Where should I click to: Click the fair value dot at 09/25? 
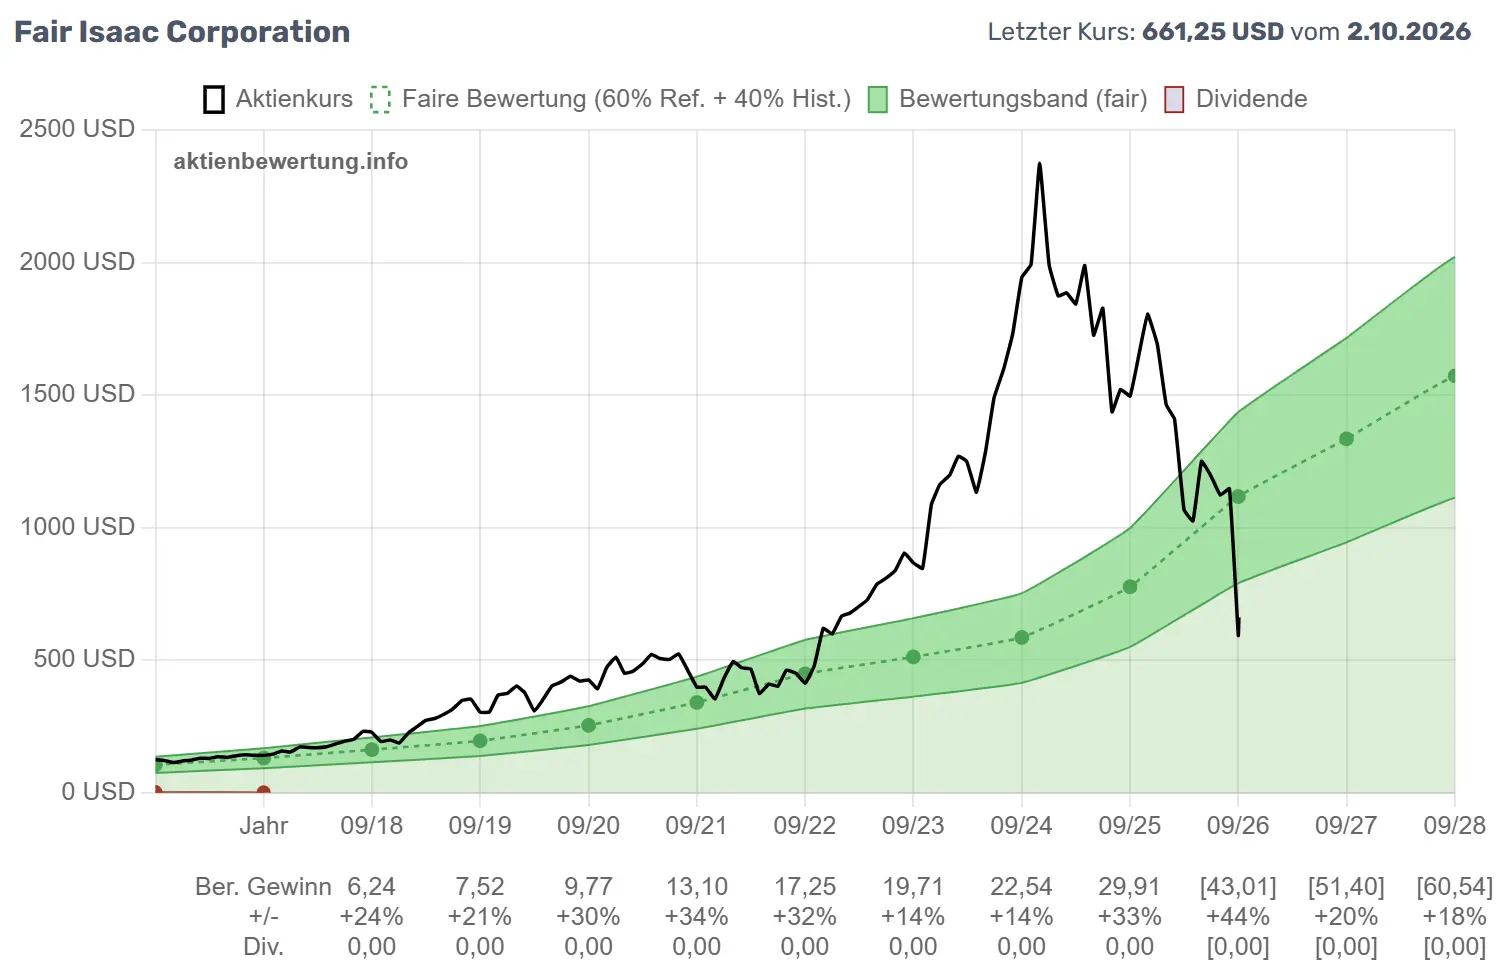(x=1130, y=587)
